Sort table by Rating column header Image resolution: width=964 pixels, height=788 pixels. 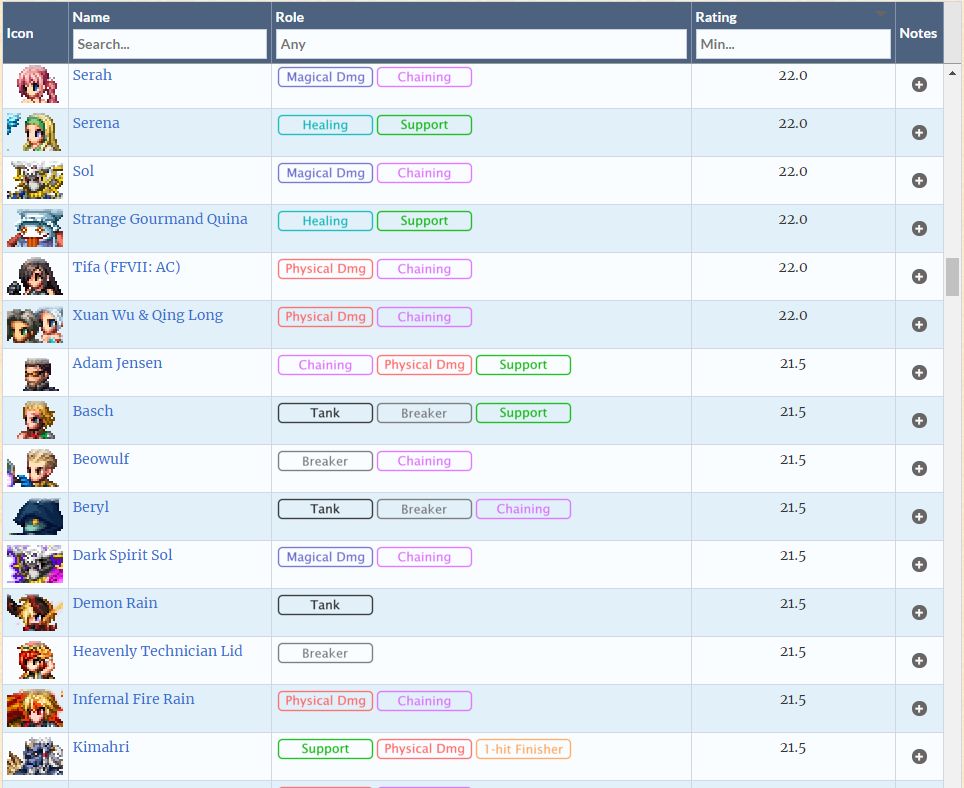click(x=716, y=17)
